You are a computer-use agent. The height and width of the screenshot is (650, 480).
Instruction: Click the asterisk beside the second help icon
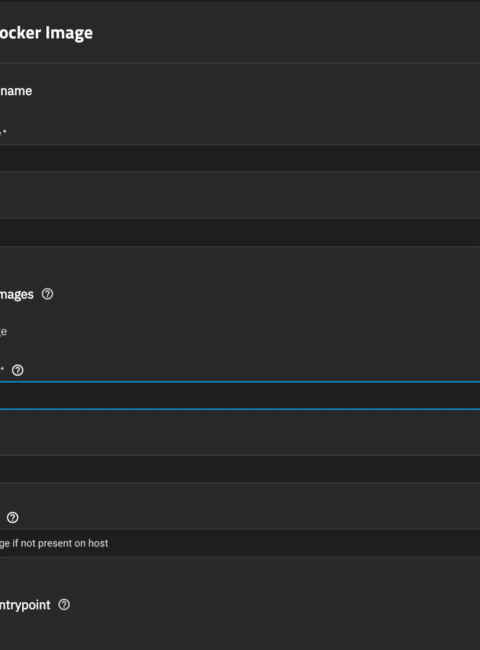coord(2,369)
